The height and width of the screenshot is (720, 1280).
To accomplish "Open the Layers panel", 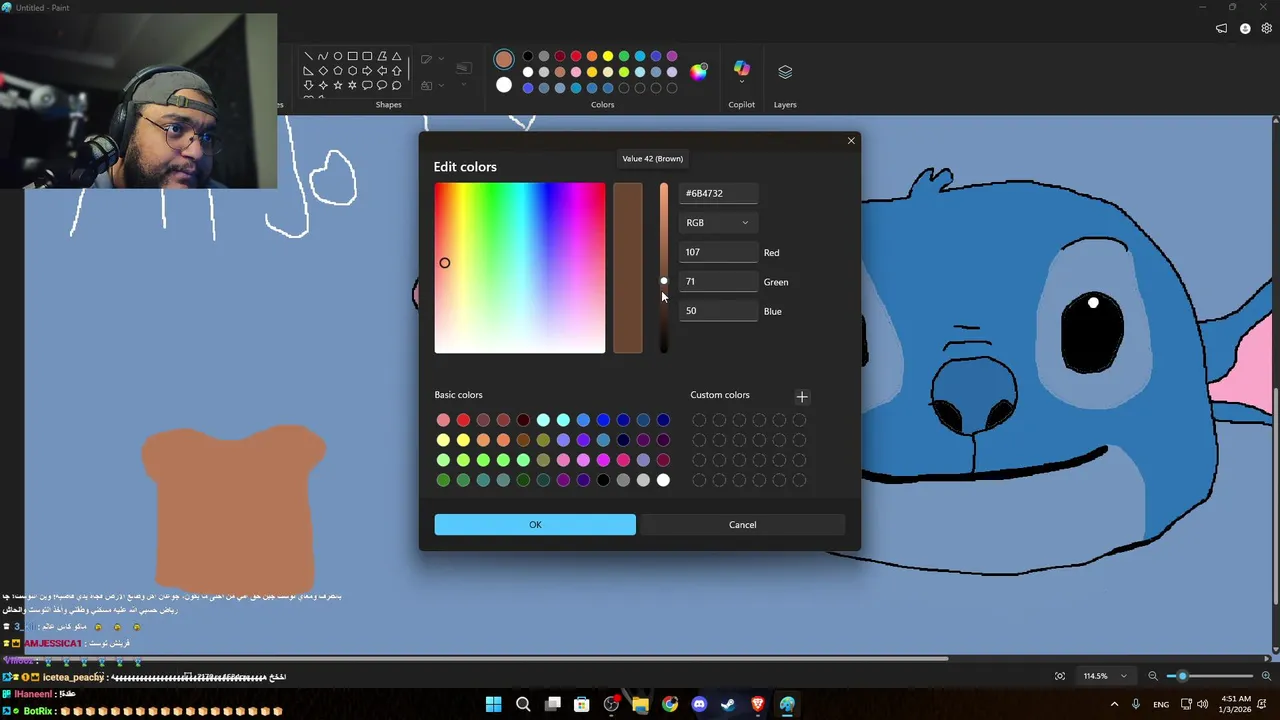I will coord(785,72).
